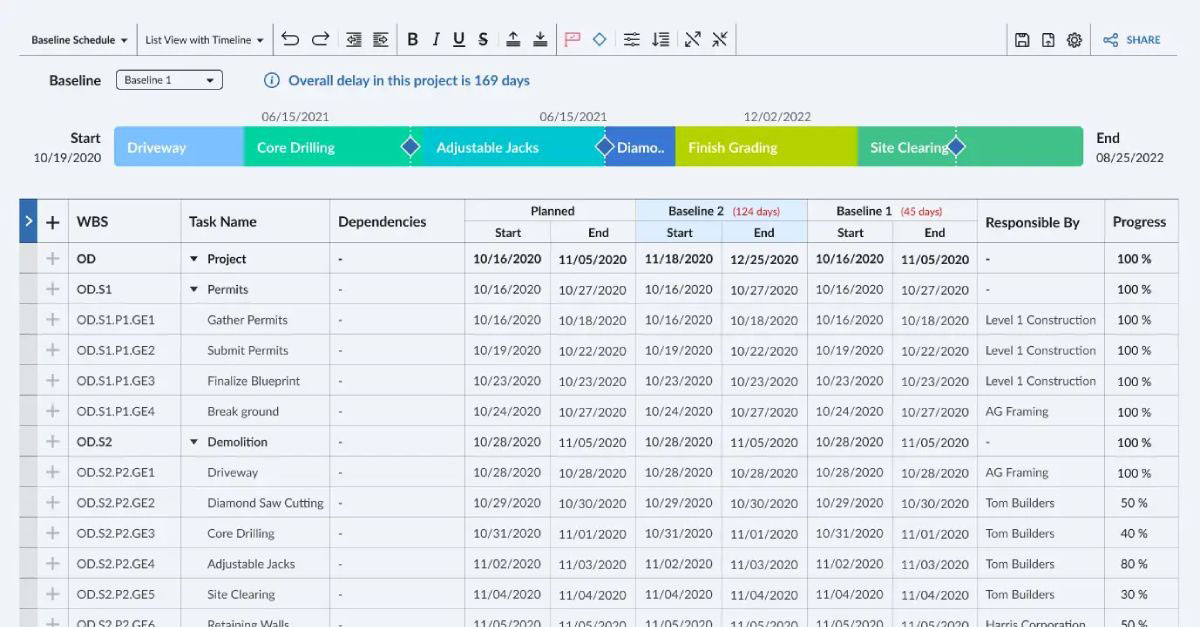The height and width of the screenshot is (627, 1200).
Task: Click the Baseline 2 column group header
Action: (721, 211)
